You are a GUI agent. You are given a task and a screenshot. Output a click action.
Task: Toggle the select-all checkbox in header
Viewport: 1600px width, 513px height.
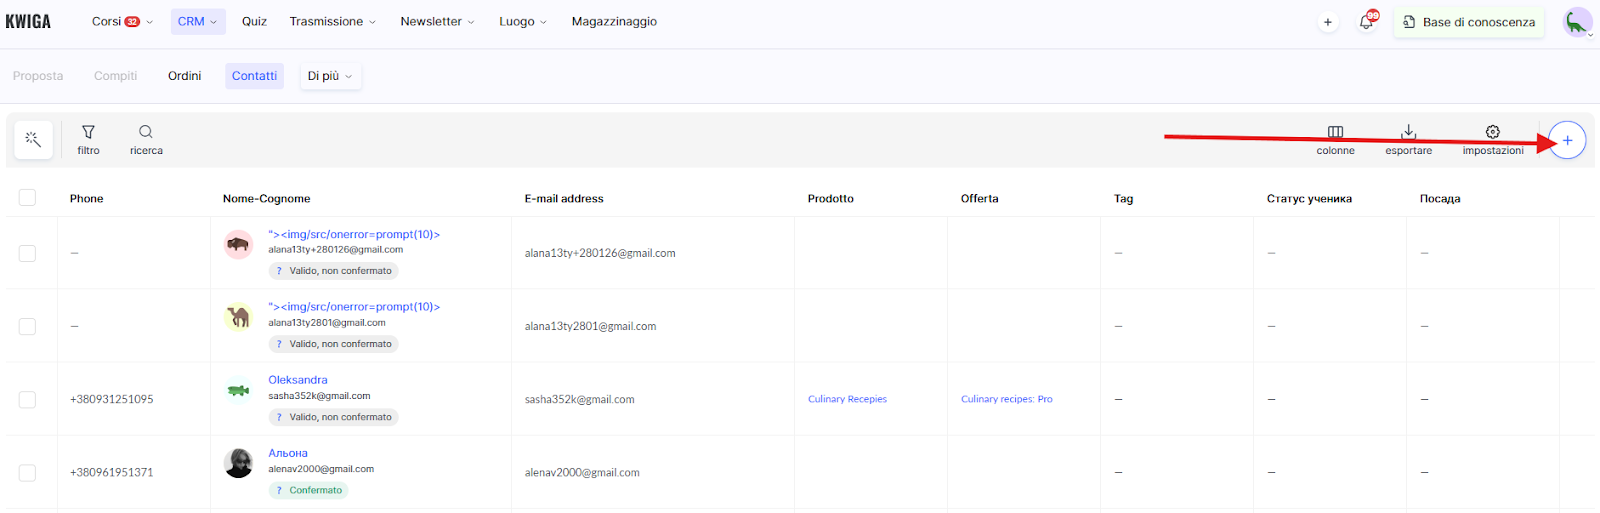coord(27,198)
